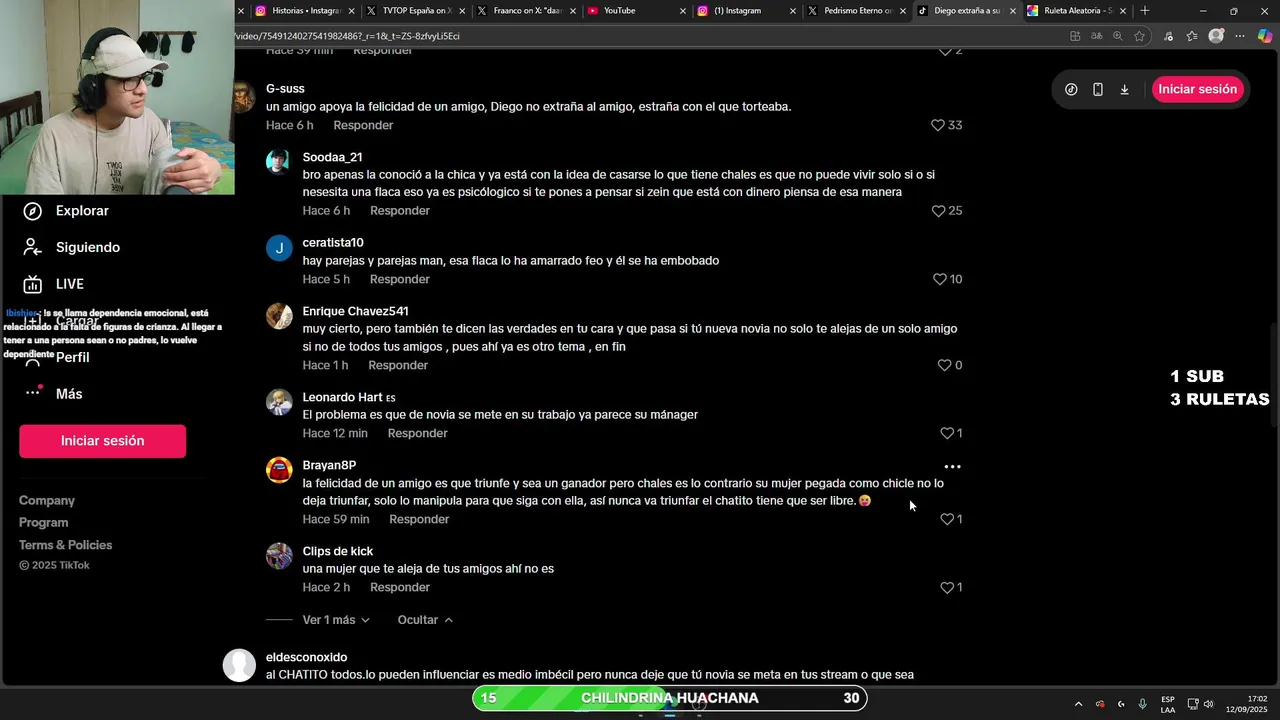Click the page vertical scrollbar
The height and width of the screenshot is (720, 1280).
point(1273,375)
